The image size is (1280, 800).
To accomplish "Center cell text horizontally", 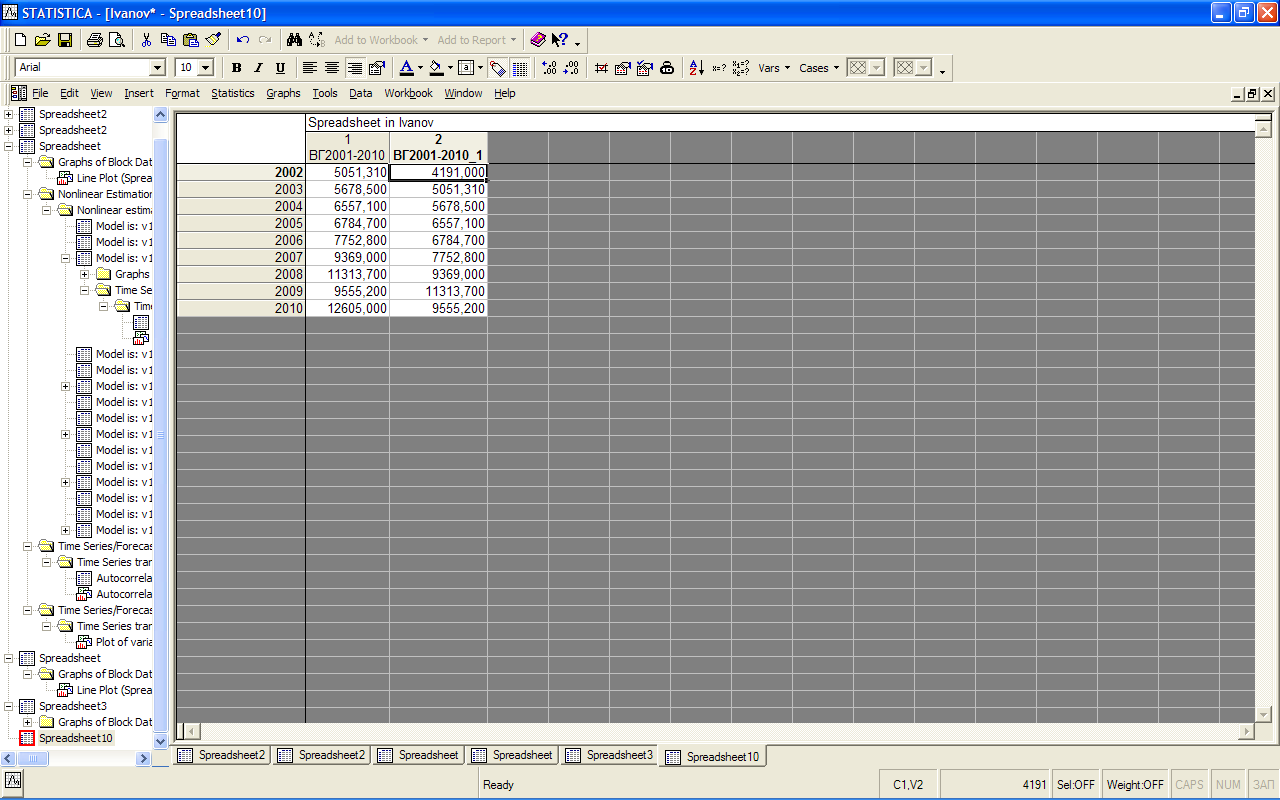I will 332,68.
